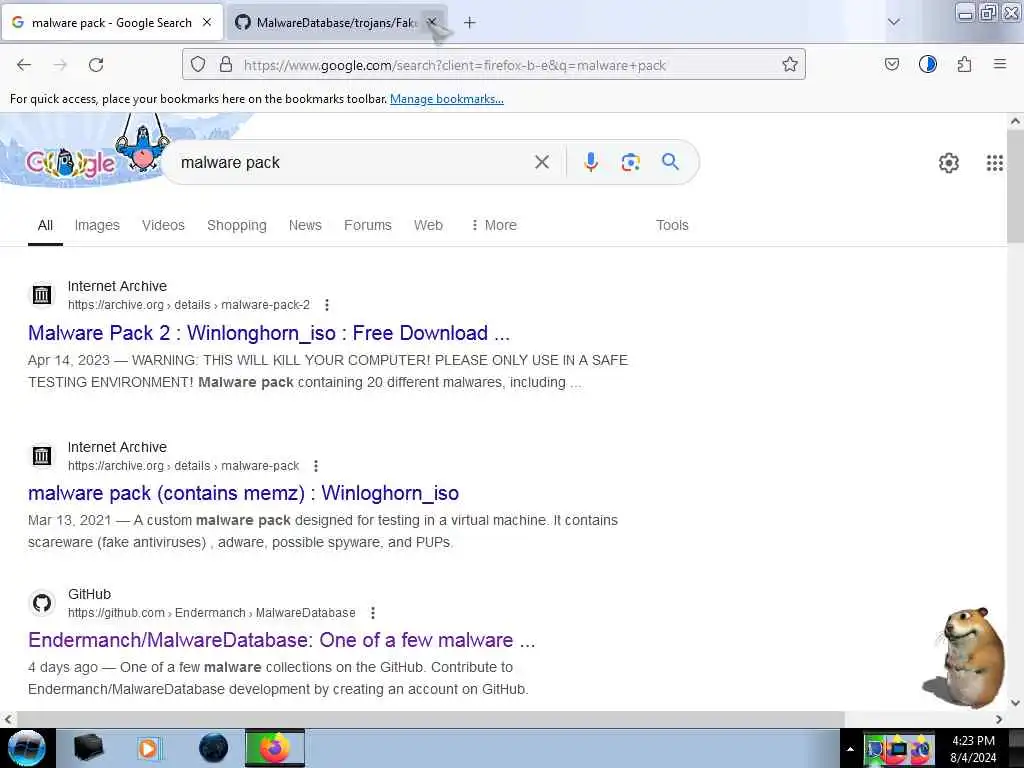Open options for Malware Pack 2 result
The width and height of the screenshot is (1024, 768).
tap(327, 305)
